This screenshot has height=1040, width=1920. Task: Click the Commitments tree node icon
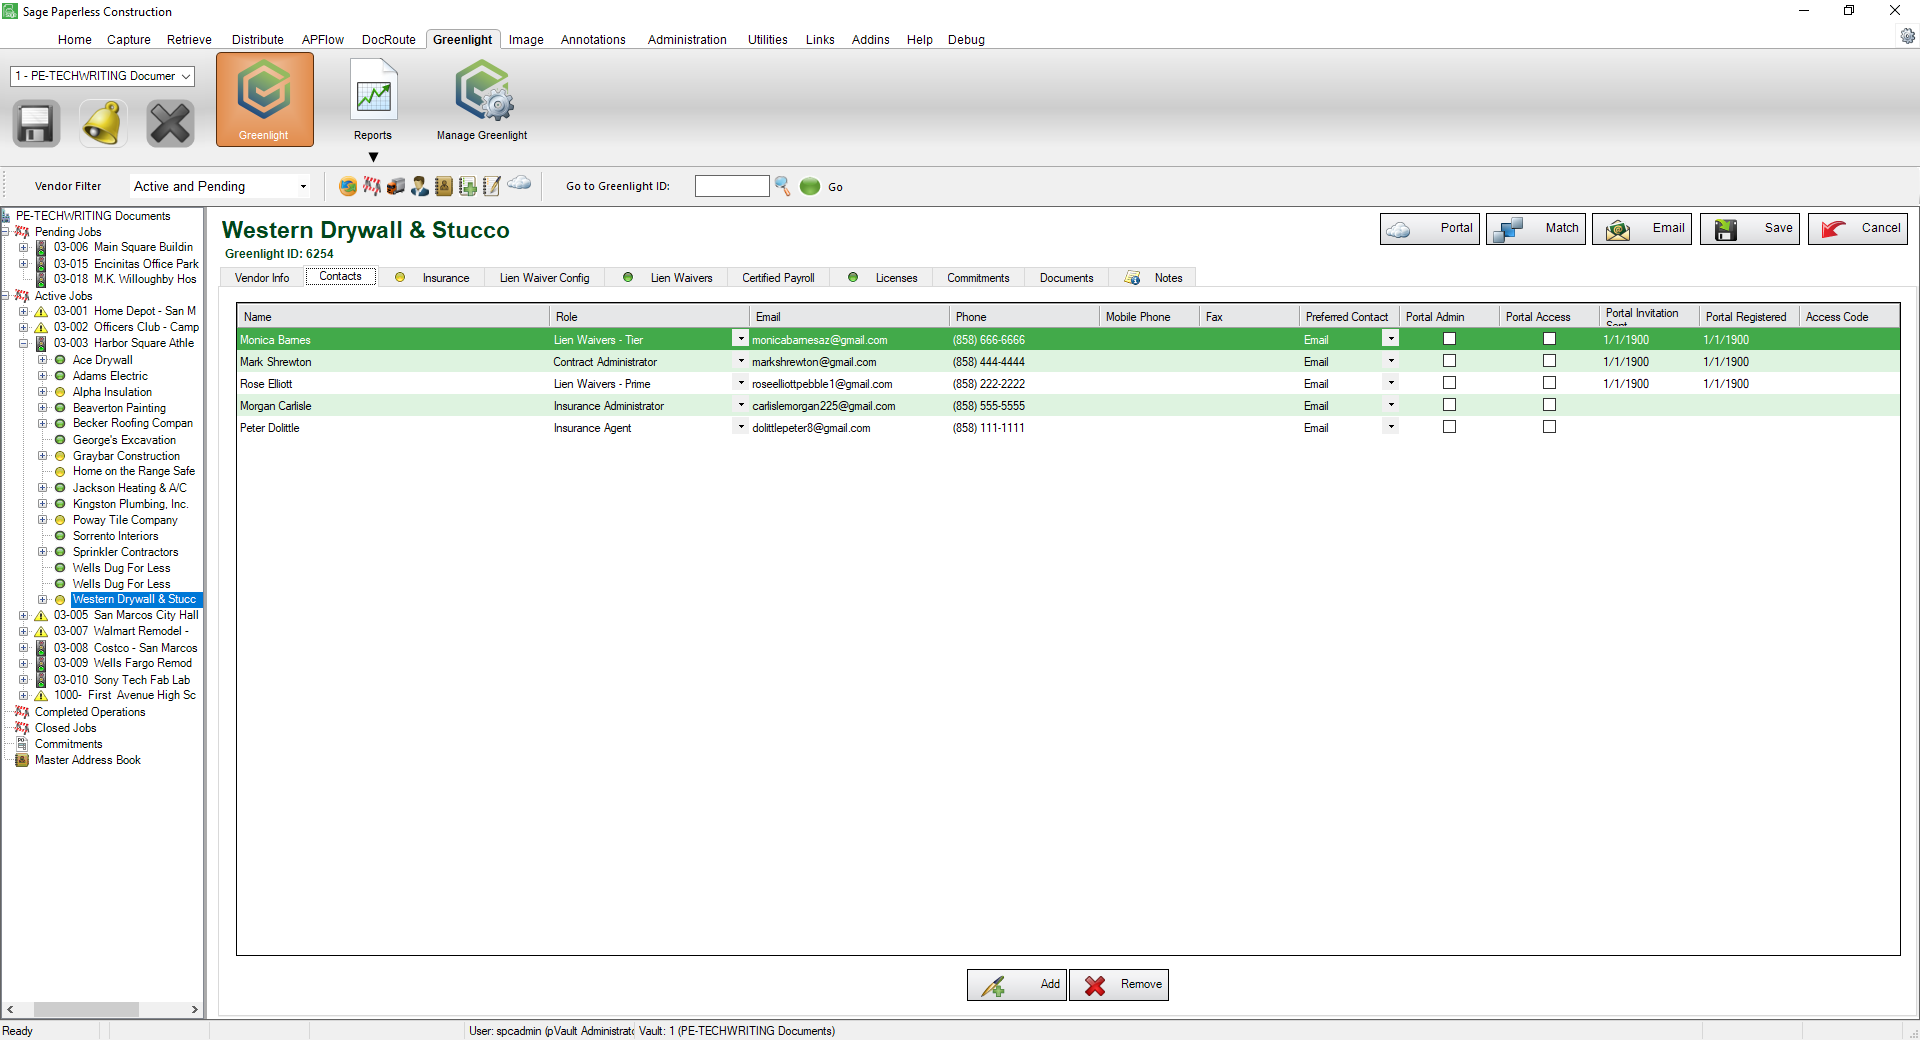point(22,744)
